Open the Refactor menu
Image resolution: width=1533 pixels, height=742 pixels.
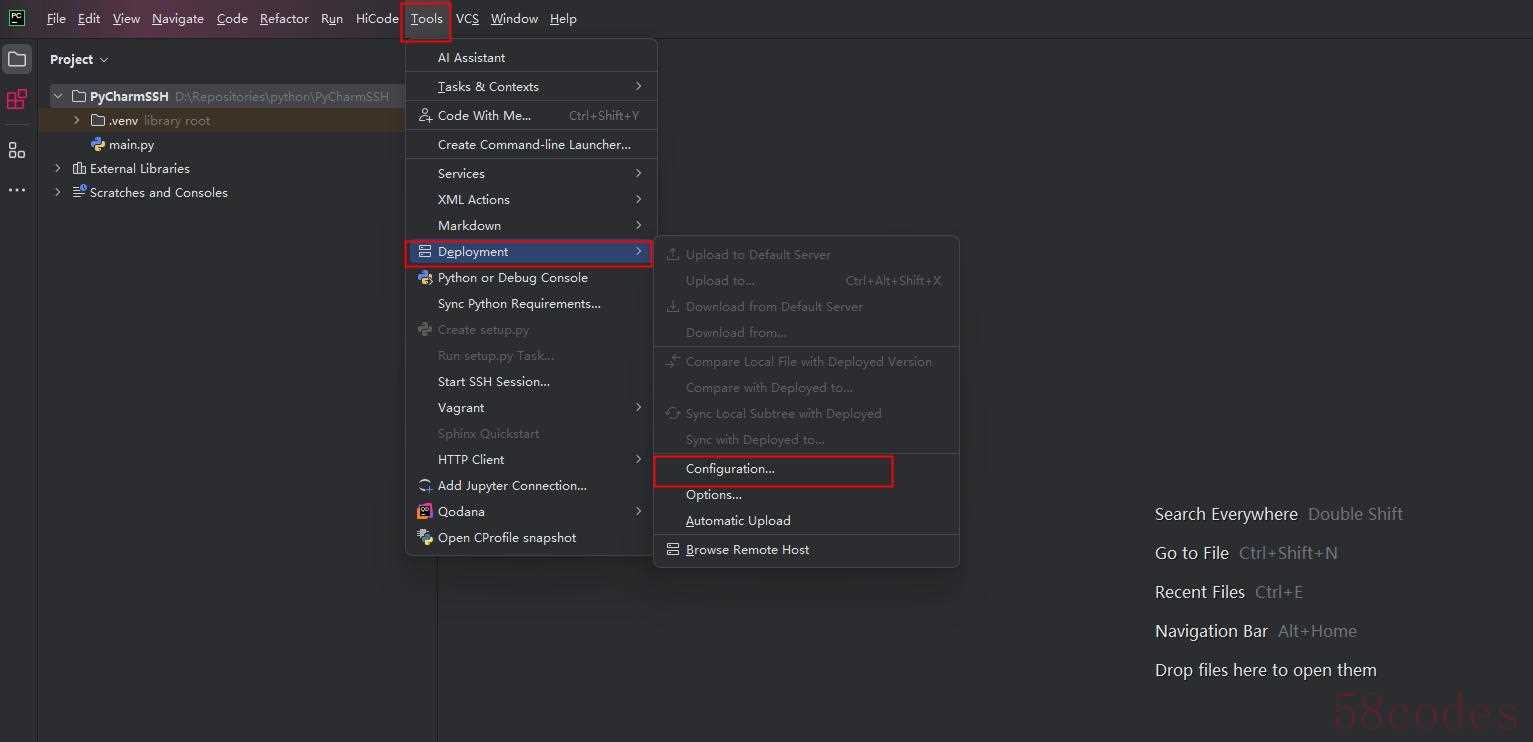pos(284,19)
